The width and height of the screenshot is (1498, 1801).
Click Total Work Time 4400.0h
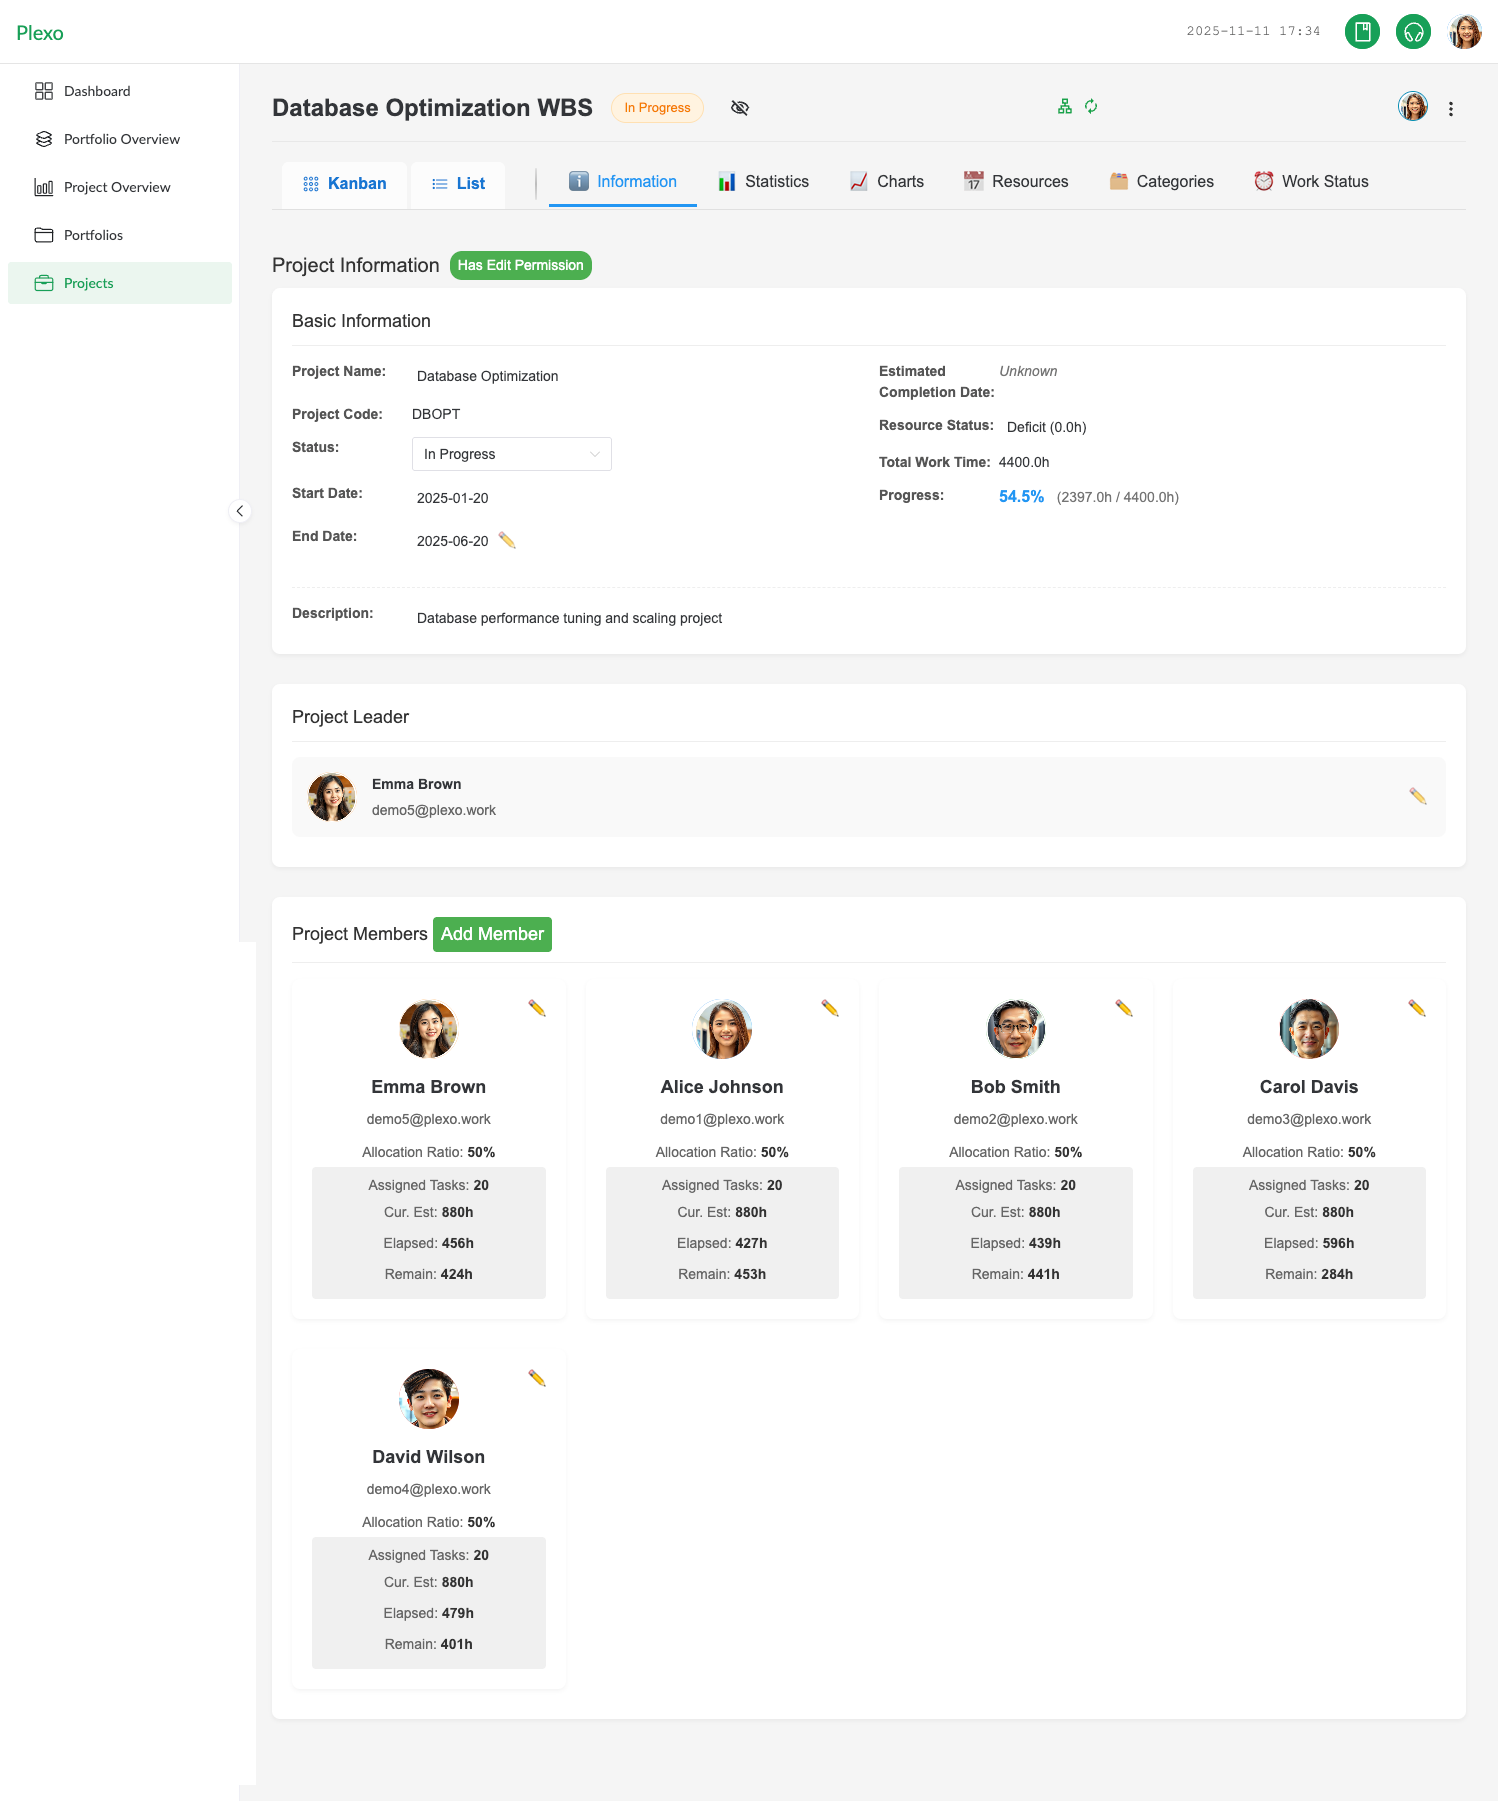pyautogui.click(x=1024, y=462)
